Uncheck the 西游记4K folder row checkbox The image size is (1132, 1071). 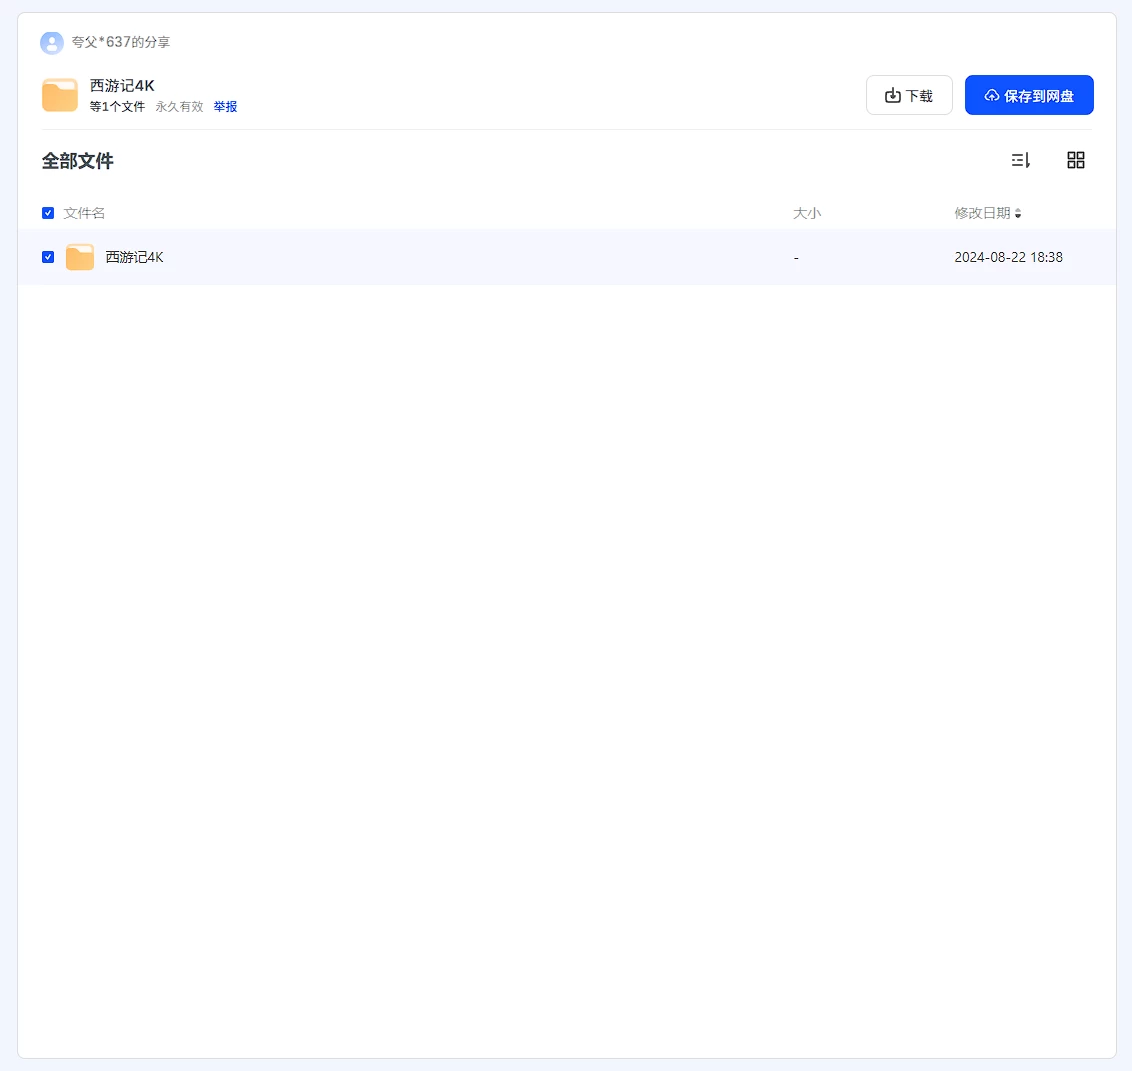pyautogui.click(x=48, y=257)
